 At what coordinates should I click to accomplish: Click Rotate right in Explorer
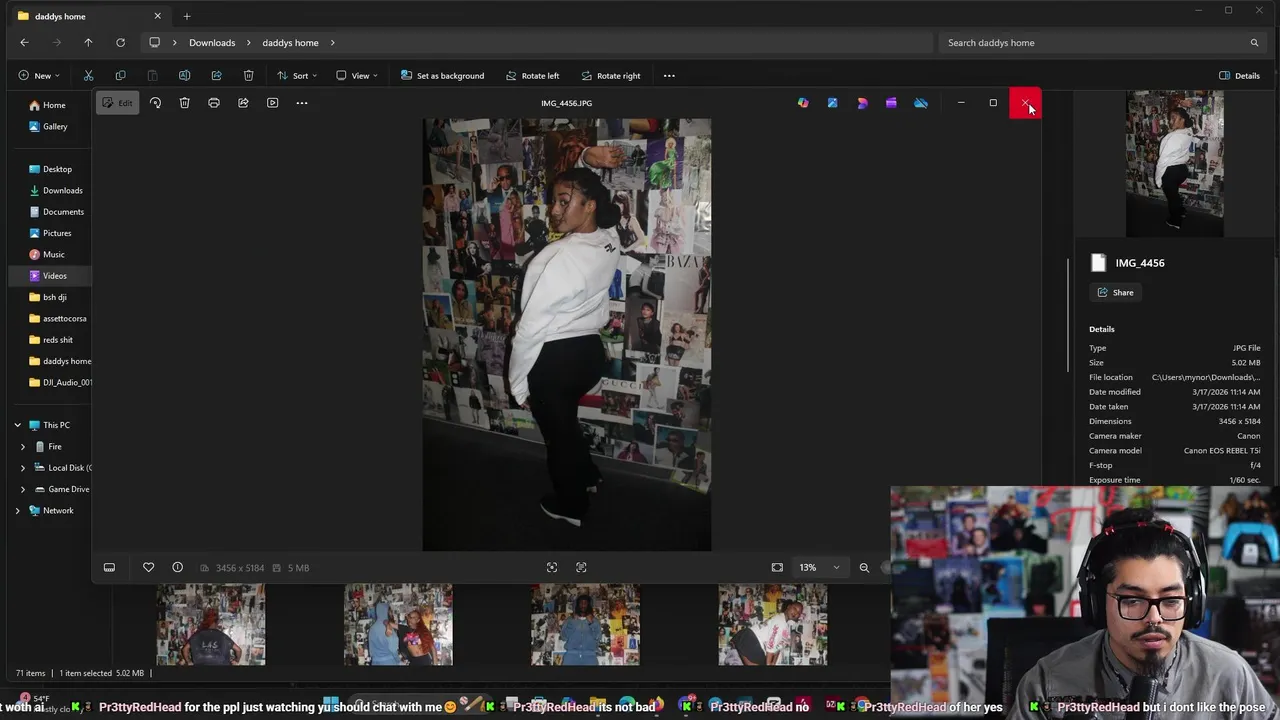point(609,76)
